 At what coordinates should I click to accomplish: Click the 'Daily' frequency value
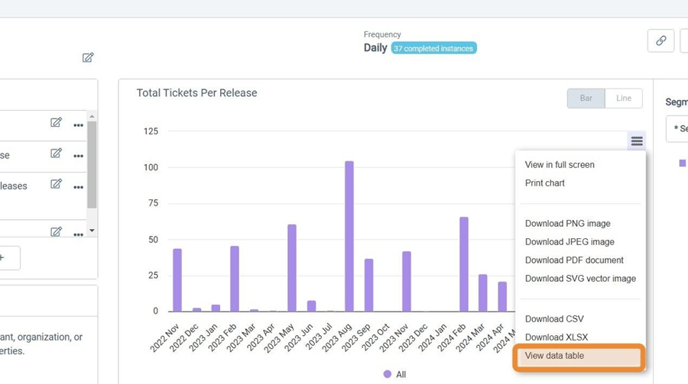(x=375, y=48)
